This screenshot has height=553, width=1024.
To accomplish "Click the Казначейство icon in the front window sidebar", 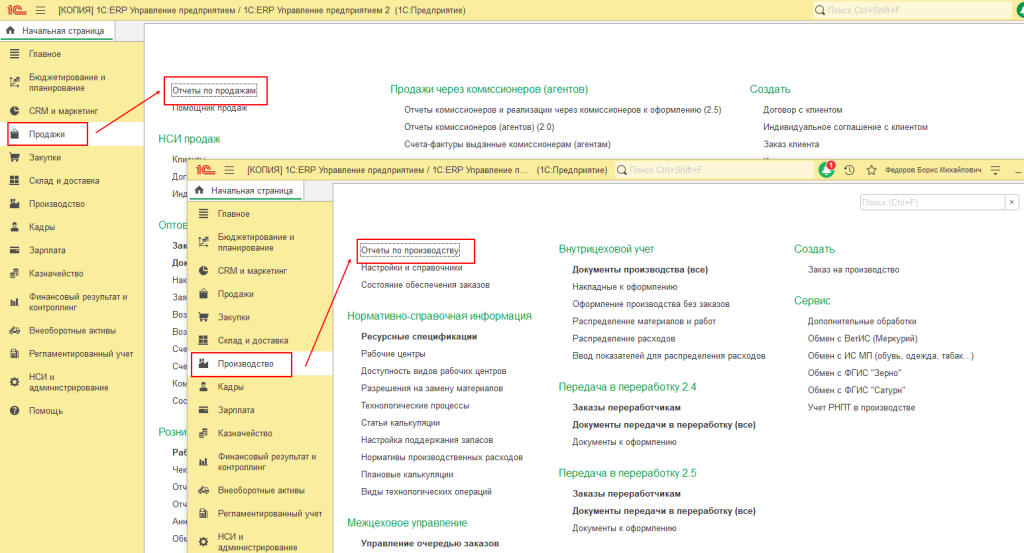I will click(204, 433).
